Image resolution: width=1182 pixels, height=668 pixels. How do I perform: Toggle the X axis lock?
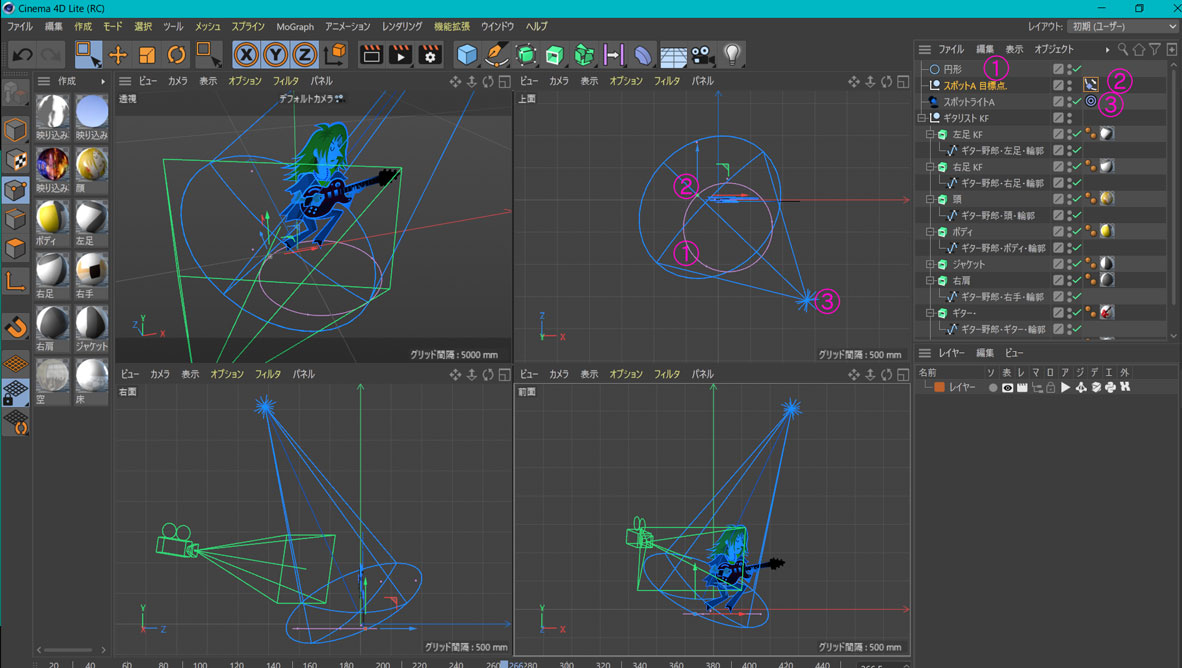[246, 55]
